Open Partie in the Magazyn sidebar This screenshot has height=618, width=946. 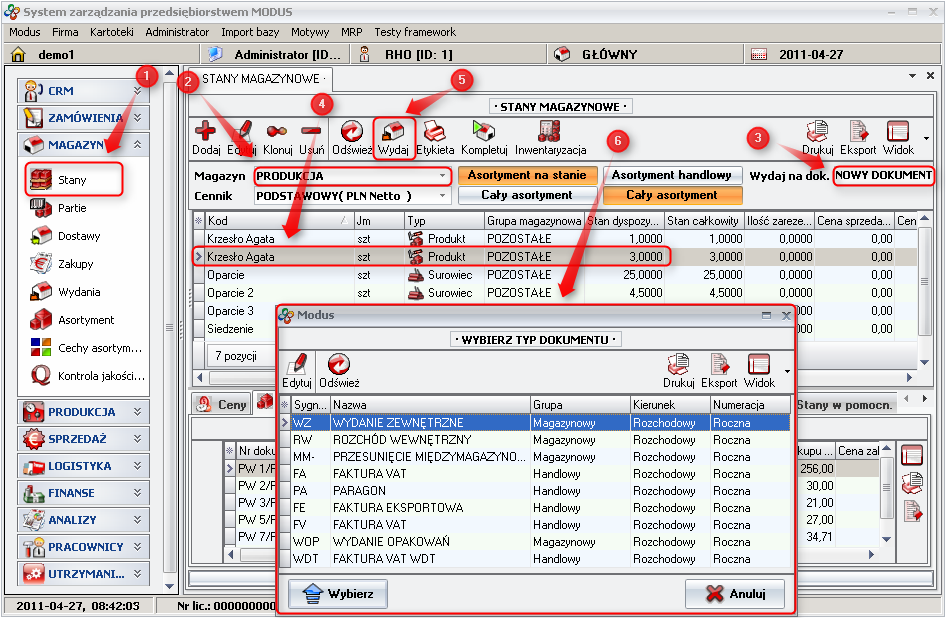pyautogui.click(x=72, y=208)
